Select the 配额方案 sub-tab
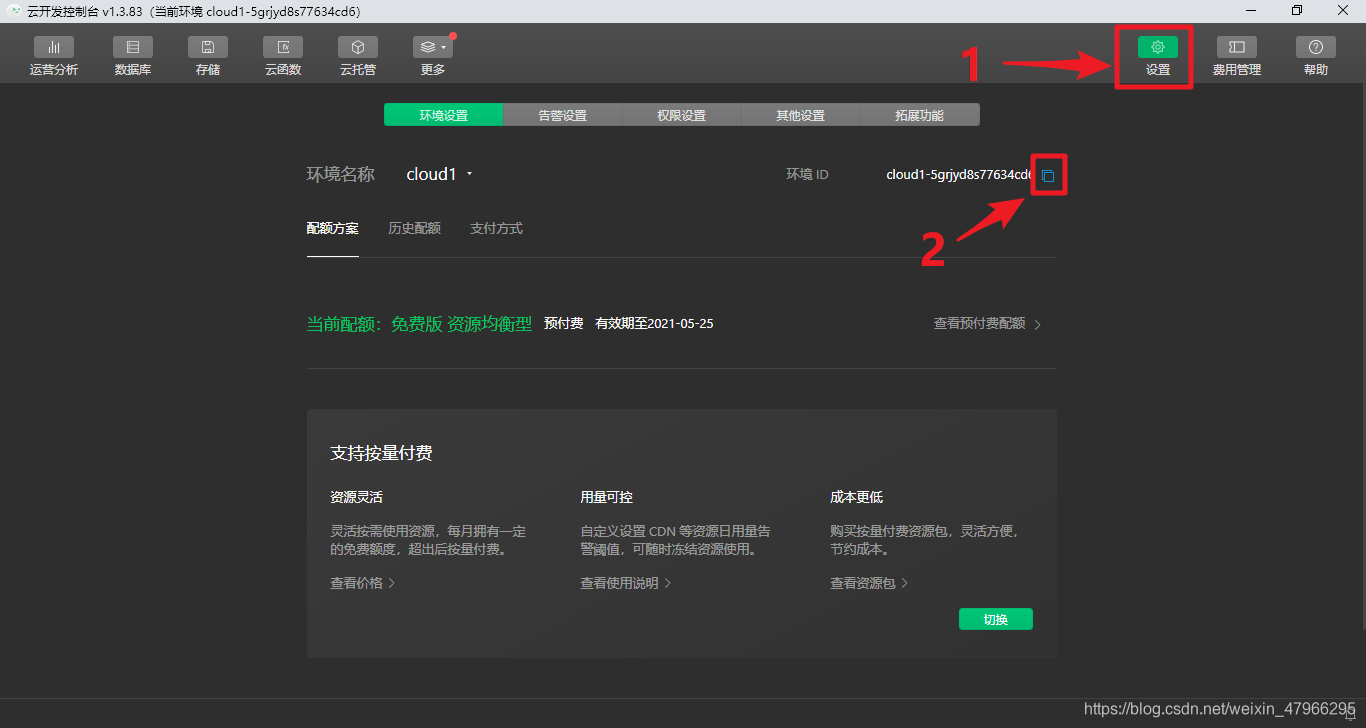 coord(332,228)
